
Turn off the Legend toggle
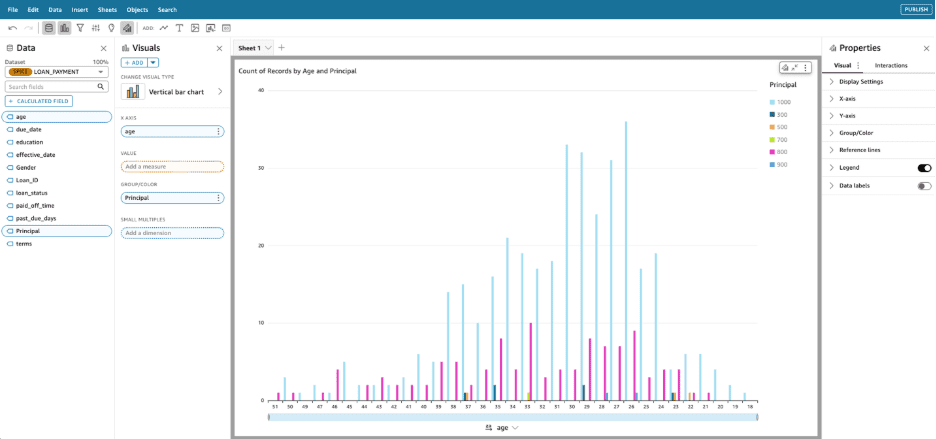(x=924, y=168)
